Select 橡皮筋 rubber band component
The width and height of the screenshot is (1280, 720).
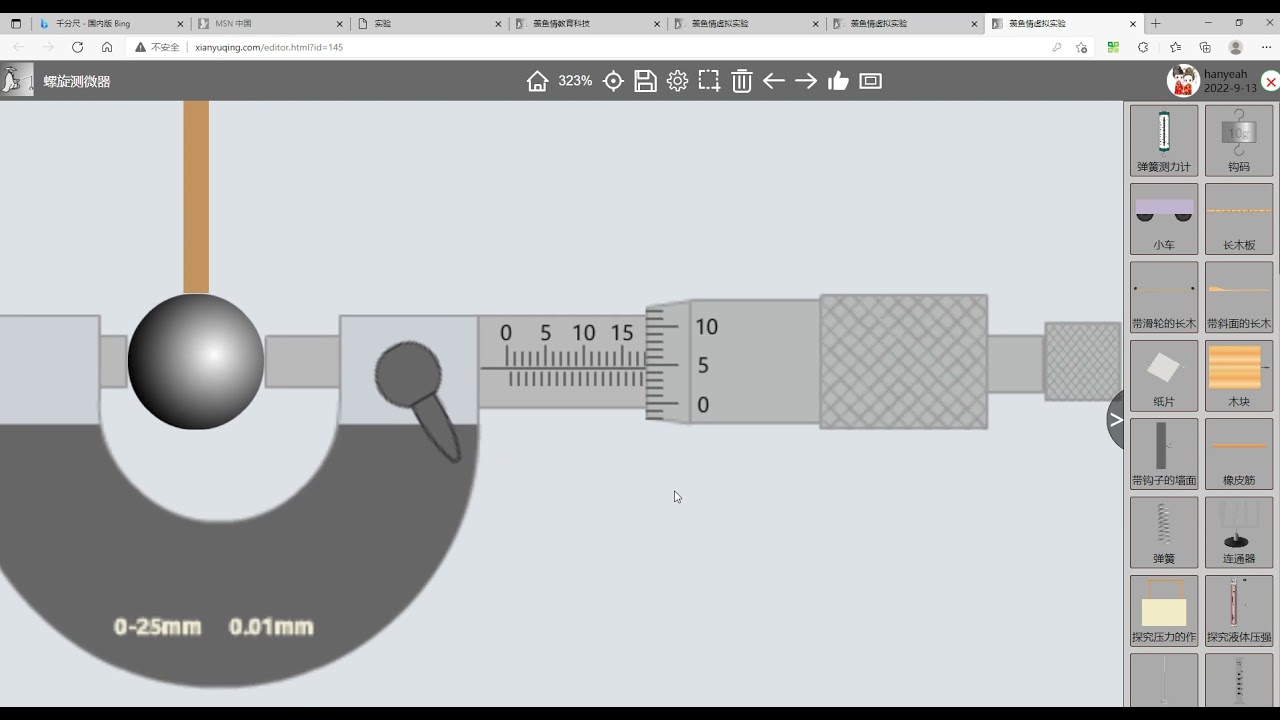(x=1239, y=453)
